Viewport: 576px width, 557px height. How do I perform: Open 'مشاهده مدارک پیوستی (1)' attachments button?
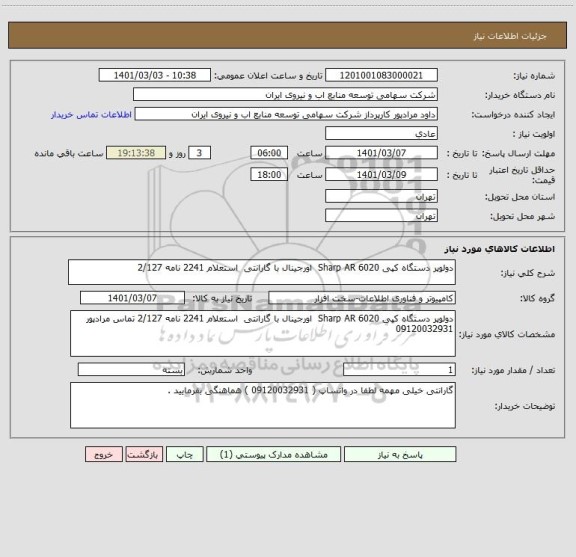(x=274, y=454)
